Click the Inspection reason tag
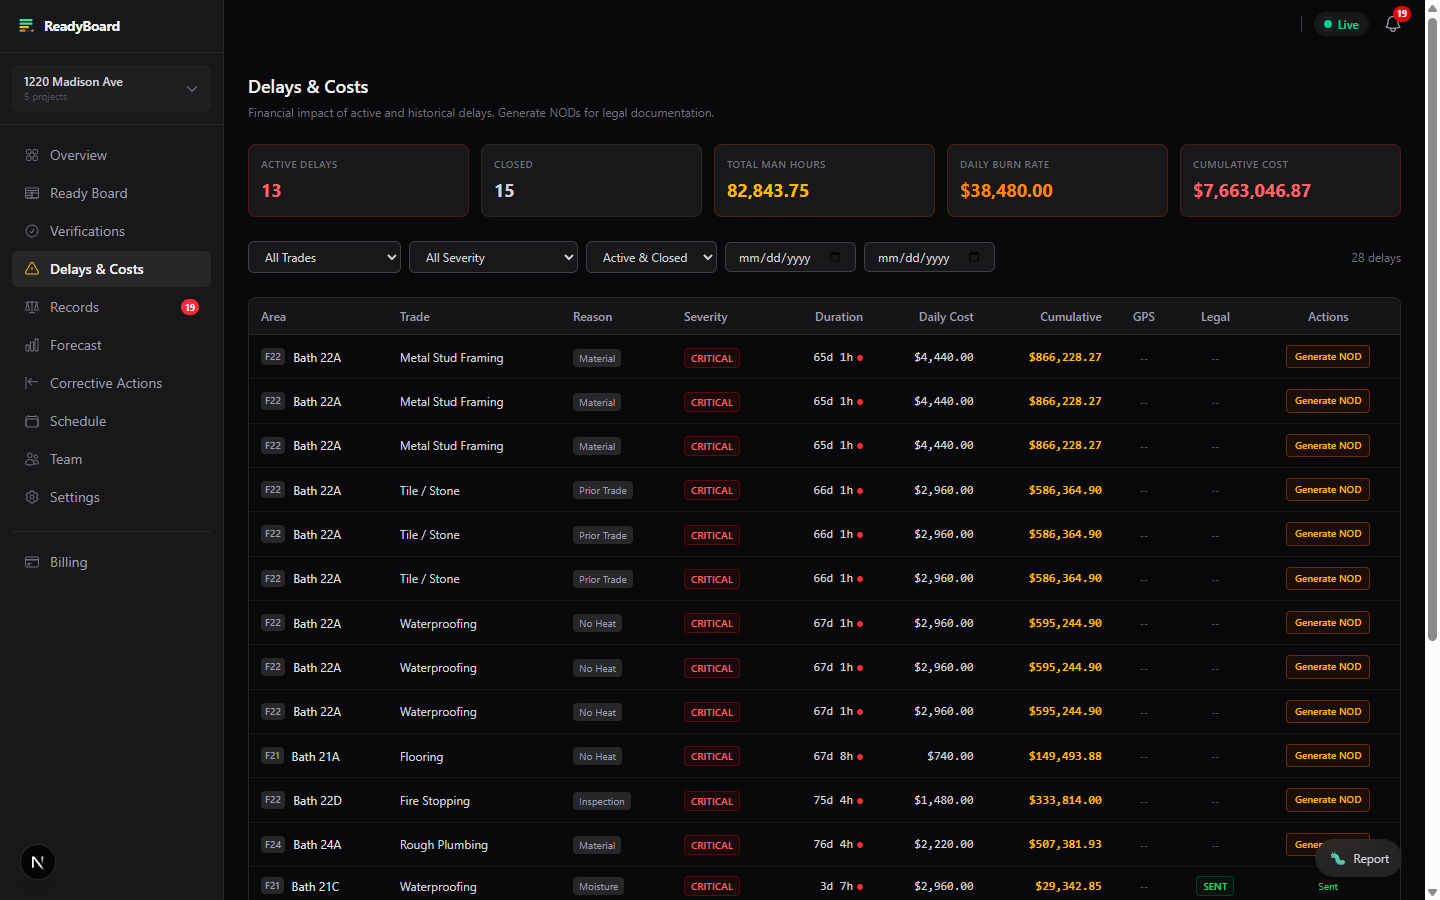1440x900 pixels. (602, 801)
